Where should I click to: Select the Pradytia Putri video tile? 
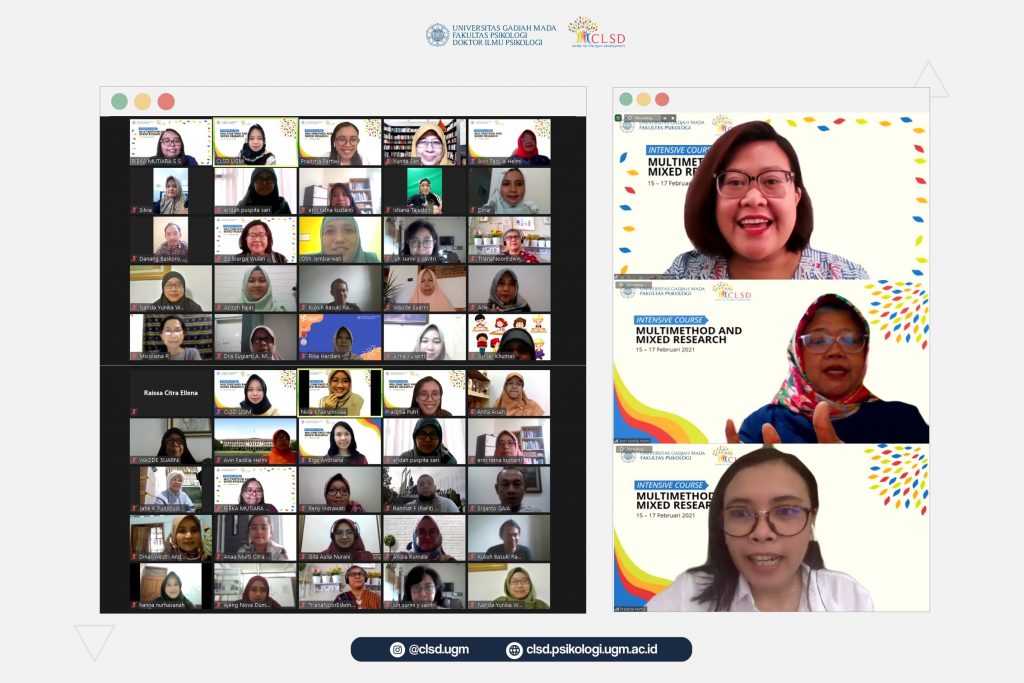point(424,392)
